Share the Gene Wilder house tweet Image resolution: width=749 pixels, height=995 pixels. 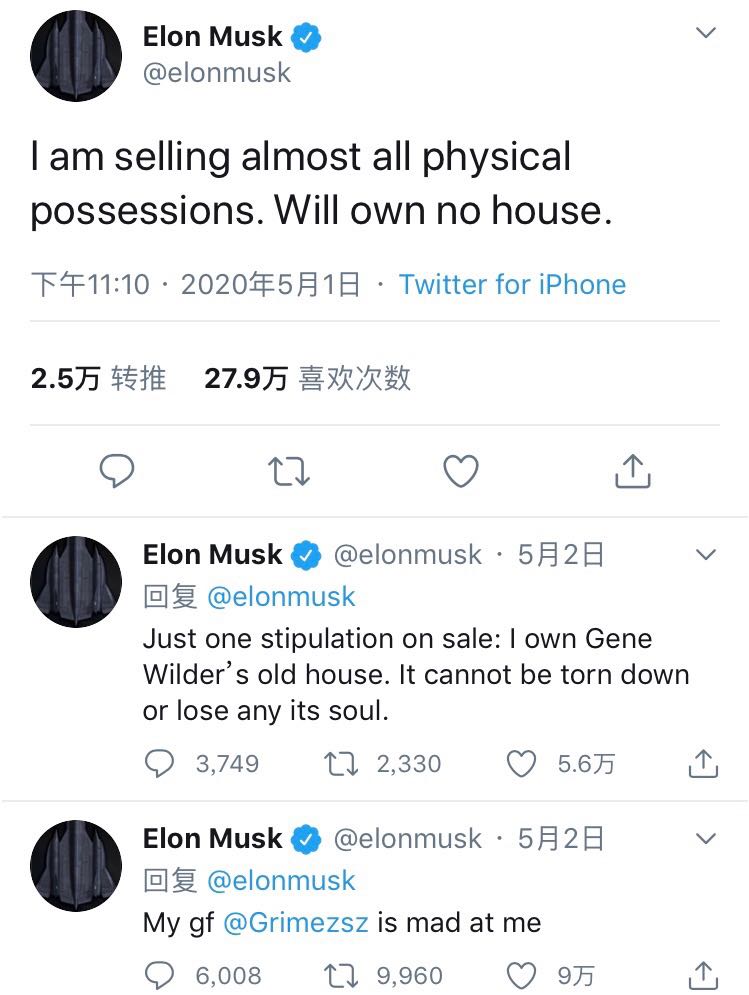click(x=703, y=764)
